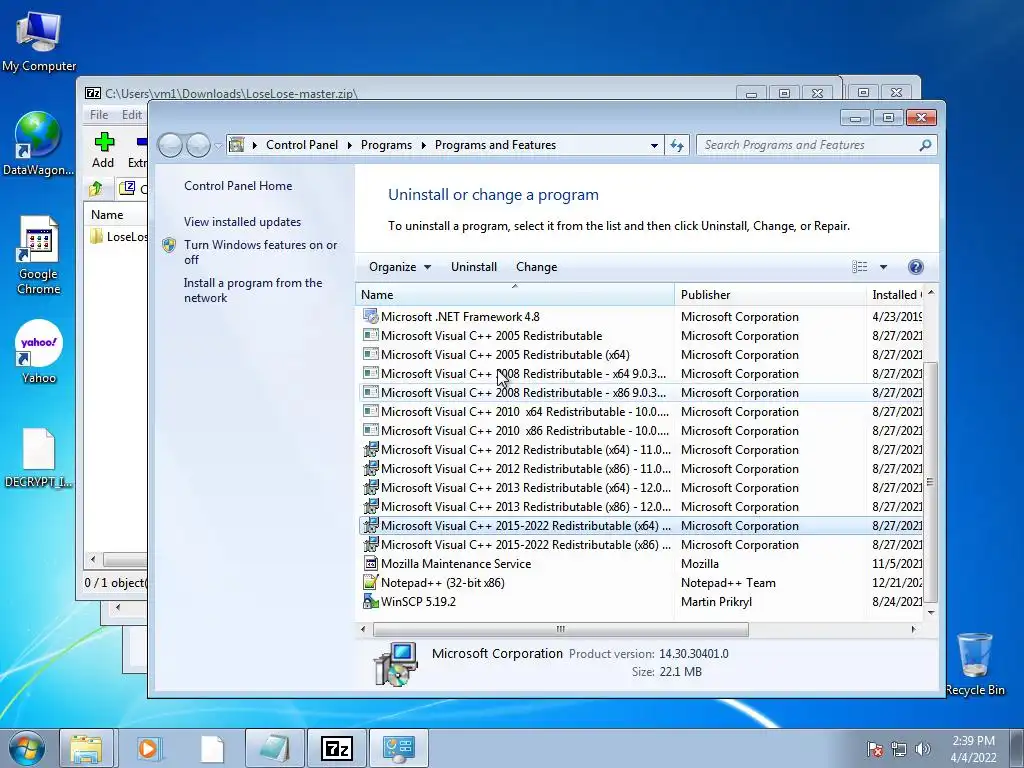Switch to the 7-Zip taskbar icon
This screenshot has width=1024, height=768.
(337, 748)
